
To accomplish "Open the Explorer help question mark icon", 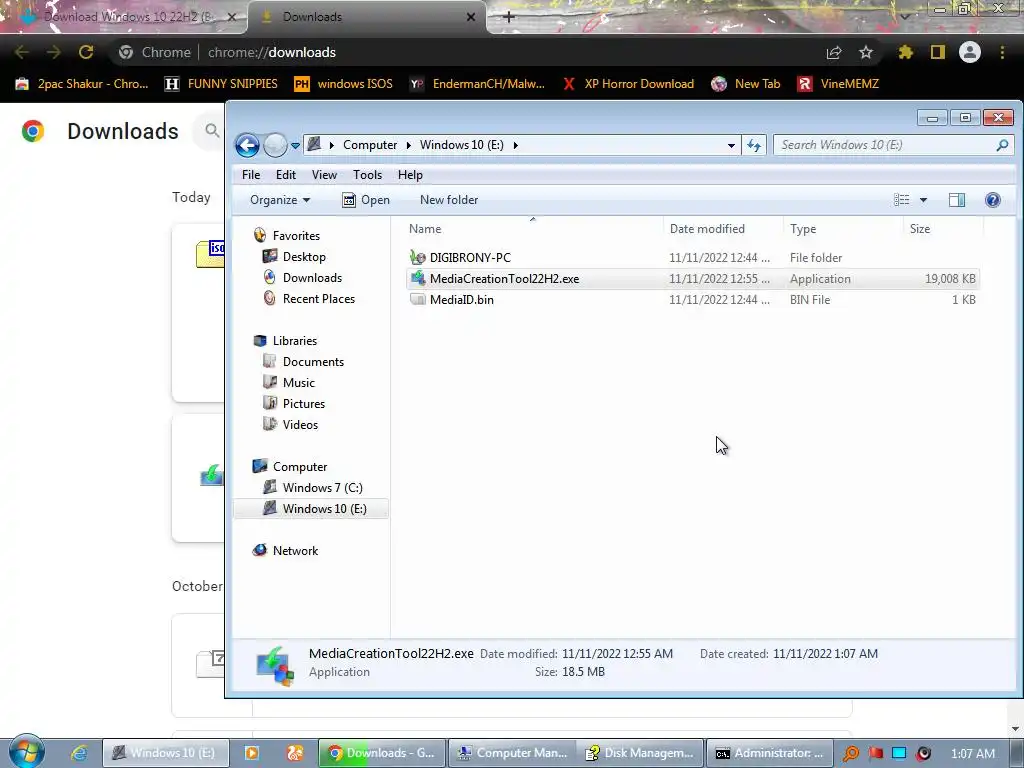I will (x=992, y=200).
